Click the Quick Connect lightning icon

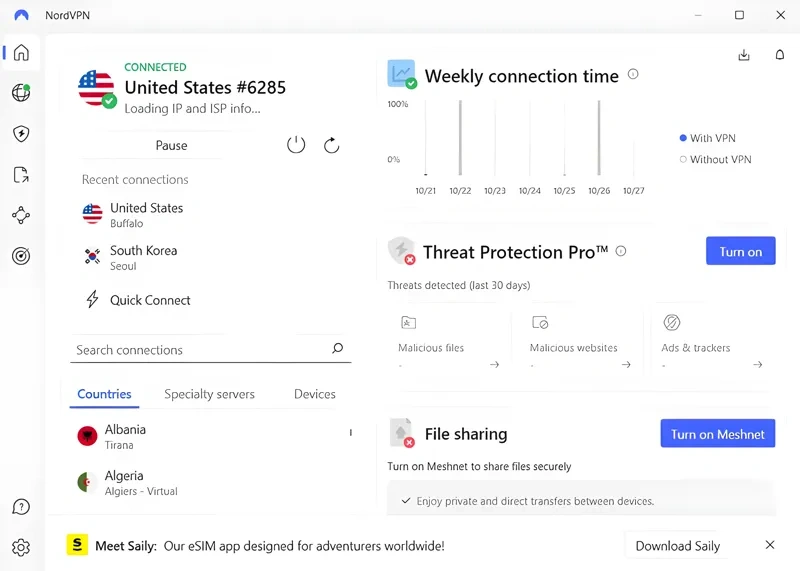coord(92,300)
